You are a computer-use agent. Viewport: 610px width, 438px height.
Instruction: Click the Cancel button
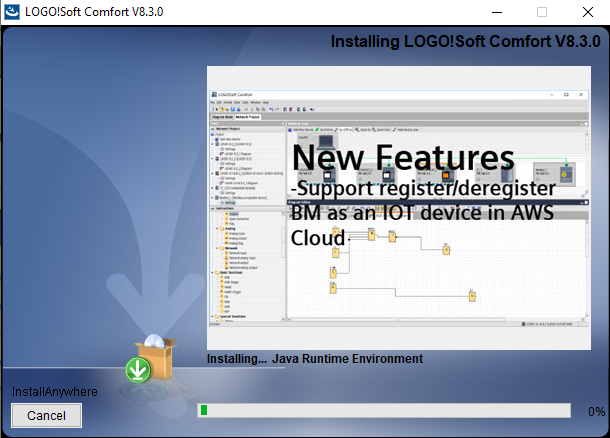coord(46,415)
